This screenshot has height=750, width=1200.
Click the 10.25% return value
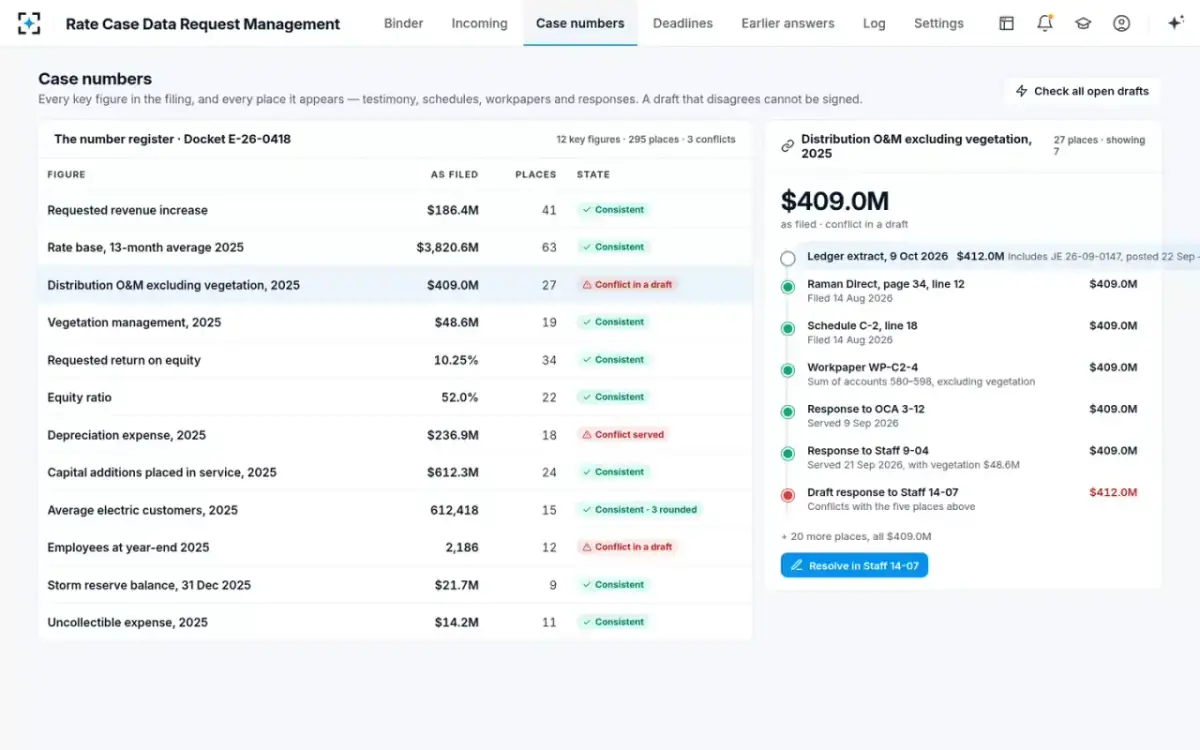click(456, 360)
